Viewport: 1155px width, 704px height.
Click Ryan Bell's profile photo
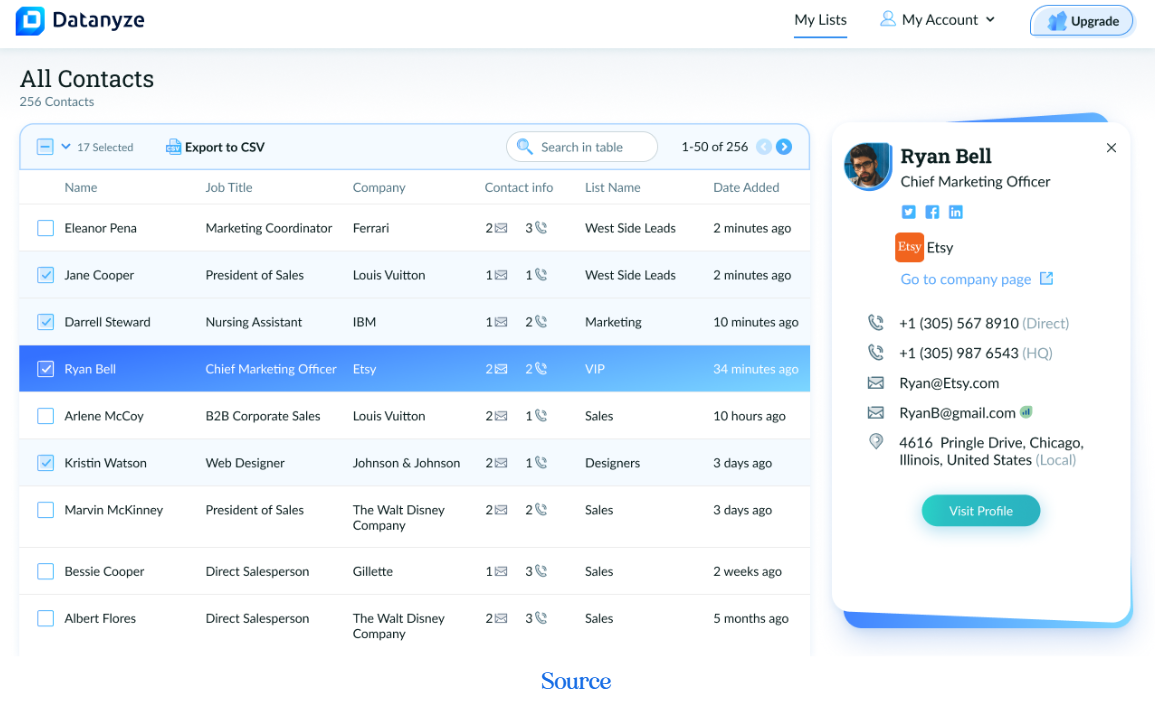(x=868, y=166)
